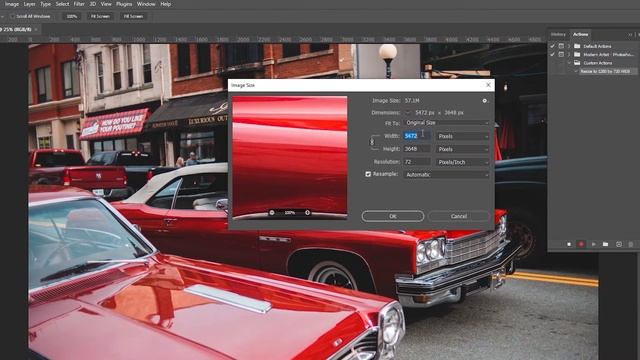640x360 pixels.
Task: Open the gear settings in Image Size dialog
Action: [x=484, y=101]
